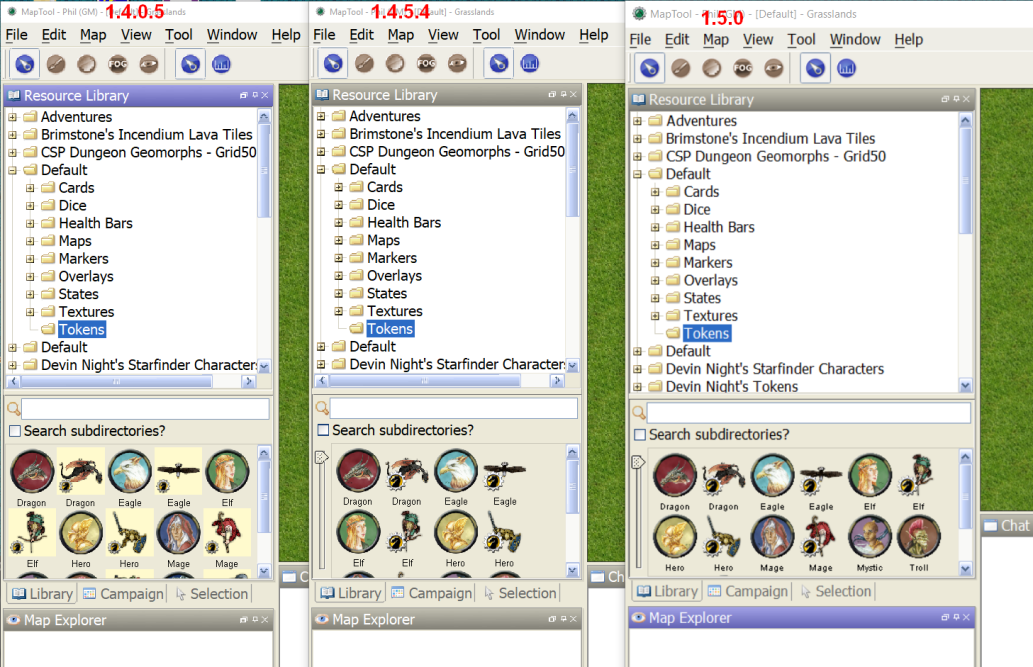The height and width of the screenshot is (667, 1033).
Task: Select Dice folder in middle window tree
Action: point(380,204)
